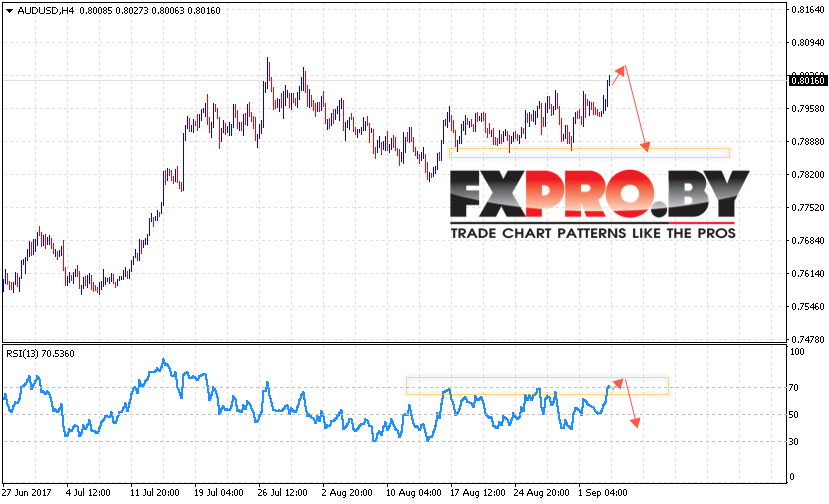The image size is (829, 504).
Task: Click the 27 Jun 2017 date label
Action: click(26, 492)
